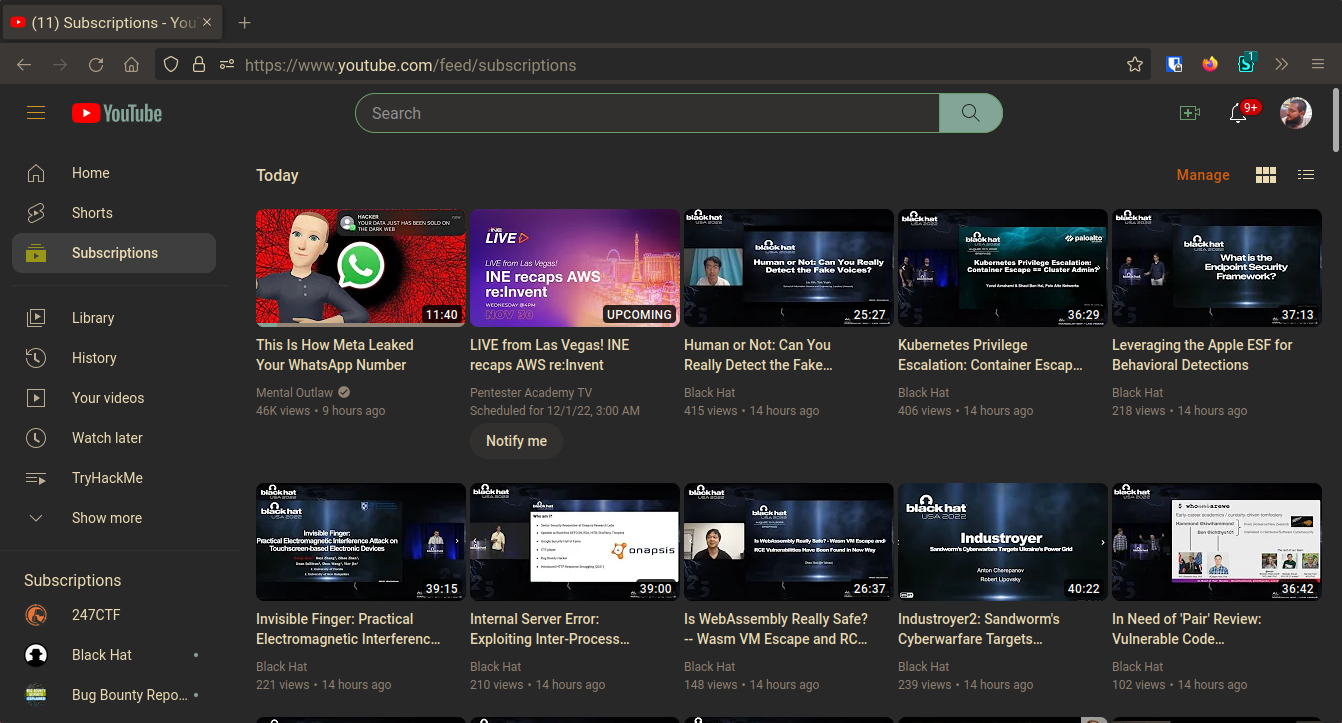Image resolution: width=1342 pixels, height=723 pixels.
Task: Bookmark the page with the star icon
Action: [x=1135, y=65]
